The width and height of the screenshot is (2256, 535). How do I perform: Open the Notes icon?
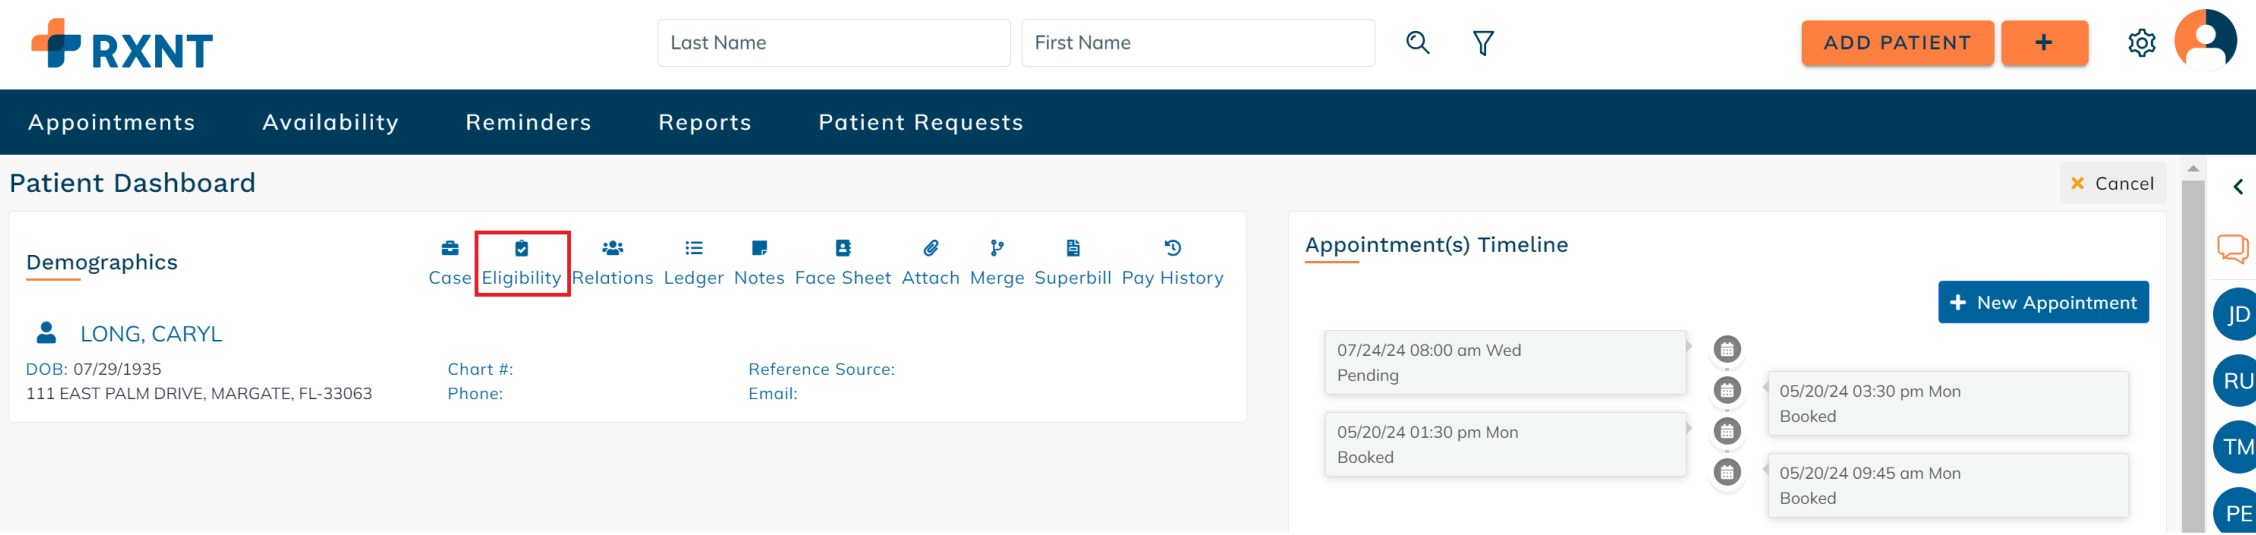pos(759,248)
